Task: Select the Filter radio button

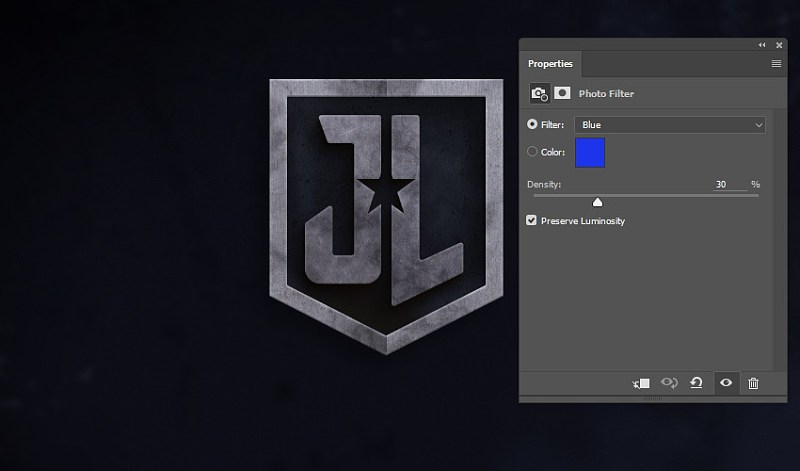Action: coord(532,124)
